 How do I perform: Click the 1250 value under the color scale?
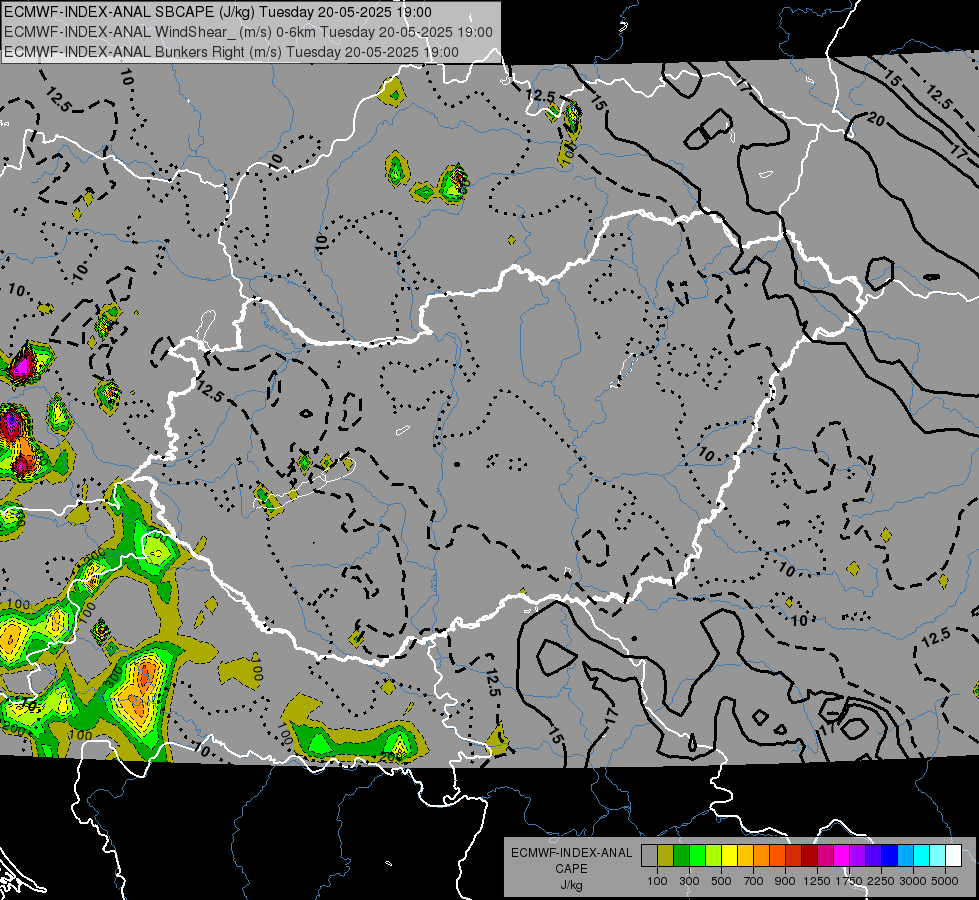817,881
